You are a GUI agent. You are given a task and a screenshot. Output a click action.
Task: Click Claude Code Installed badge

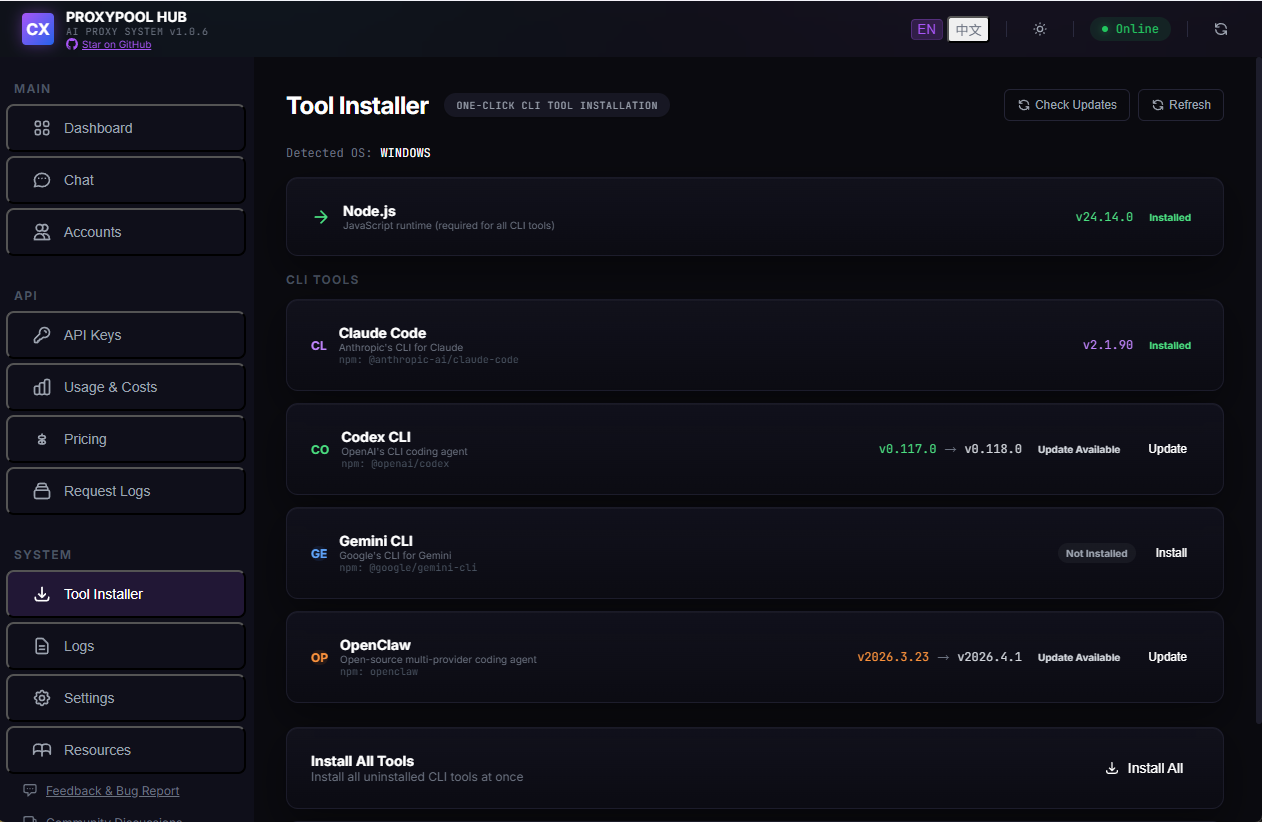click(x=1170, y=345)
